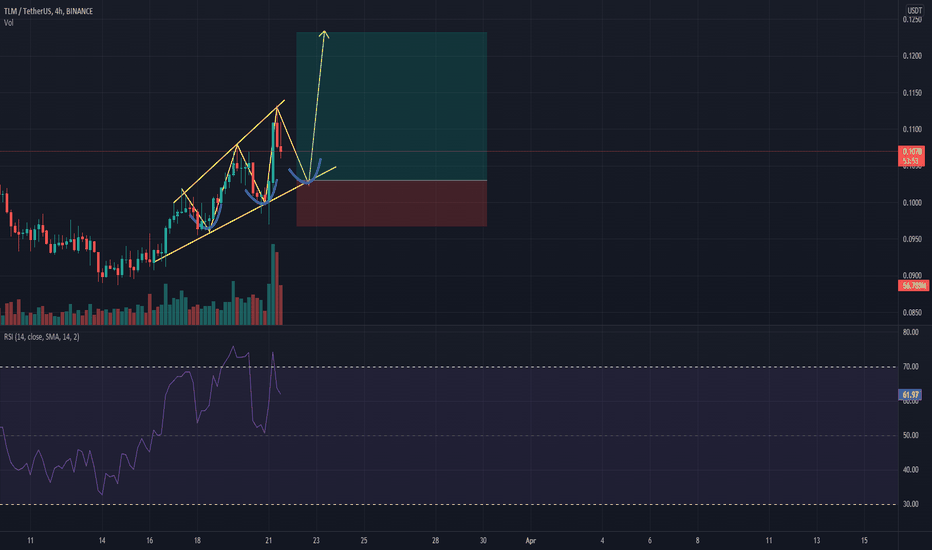Click the 14 date label on time axis

pyautogui.click(x=102, y=540)
